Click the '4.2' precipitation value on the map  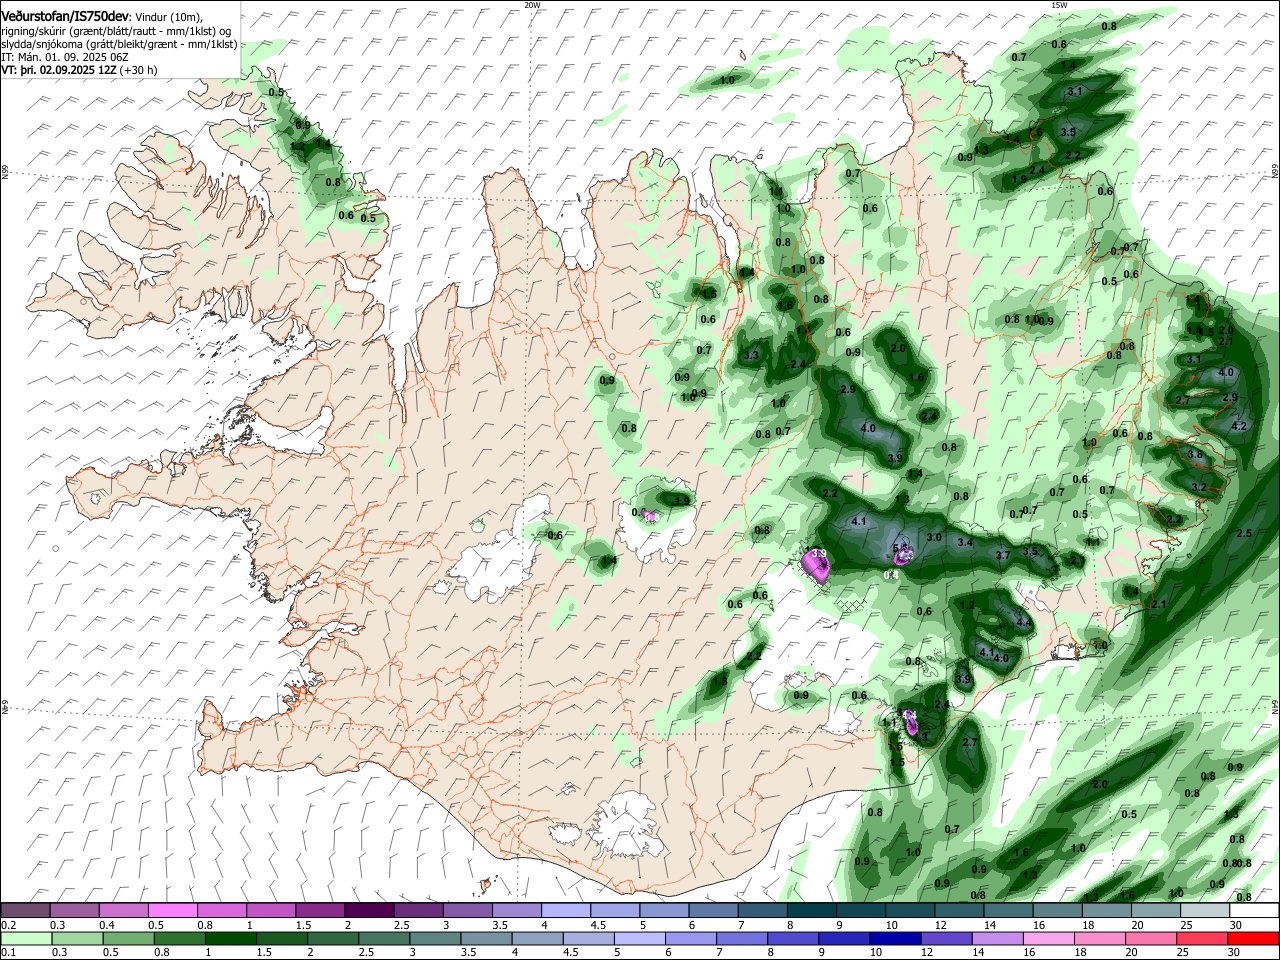[1240, 426]
